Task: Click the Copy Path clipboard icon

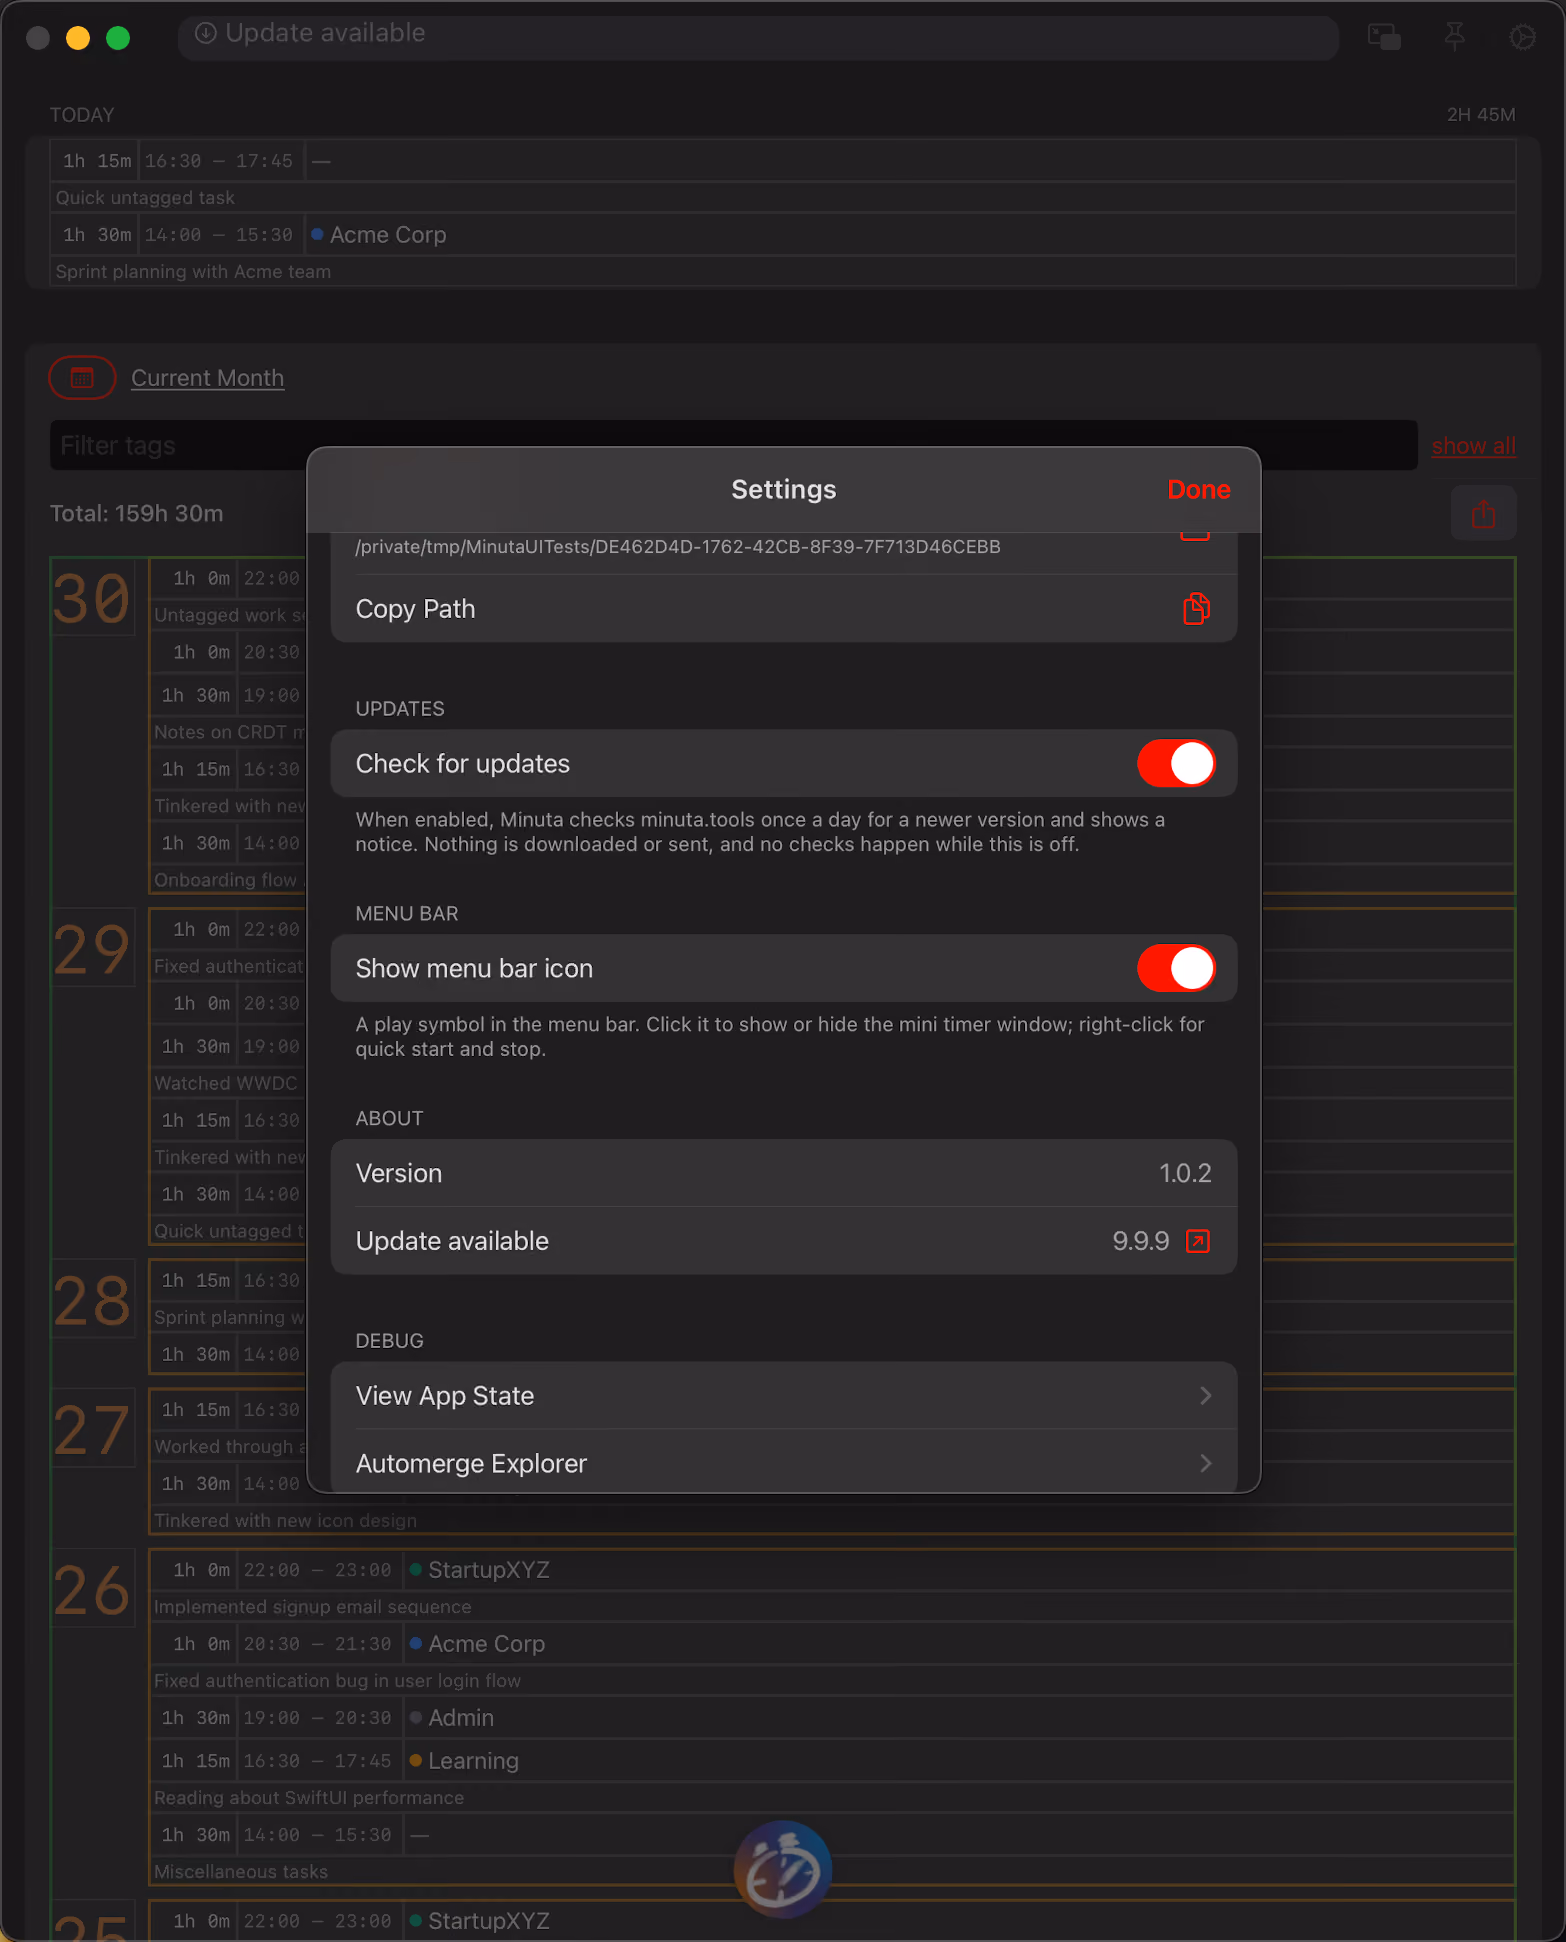Action: pos(1196,608)
